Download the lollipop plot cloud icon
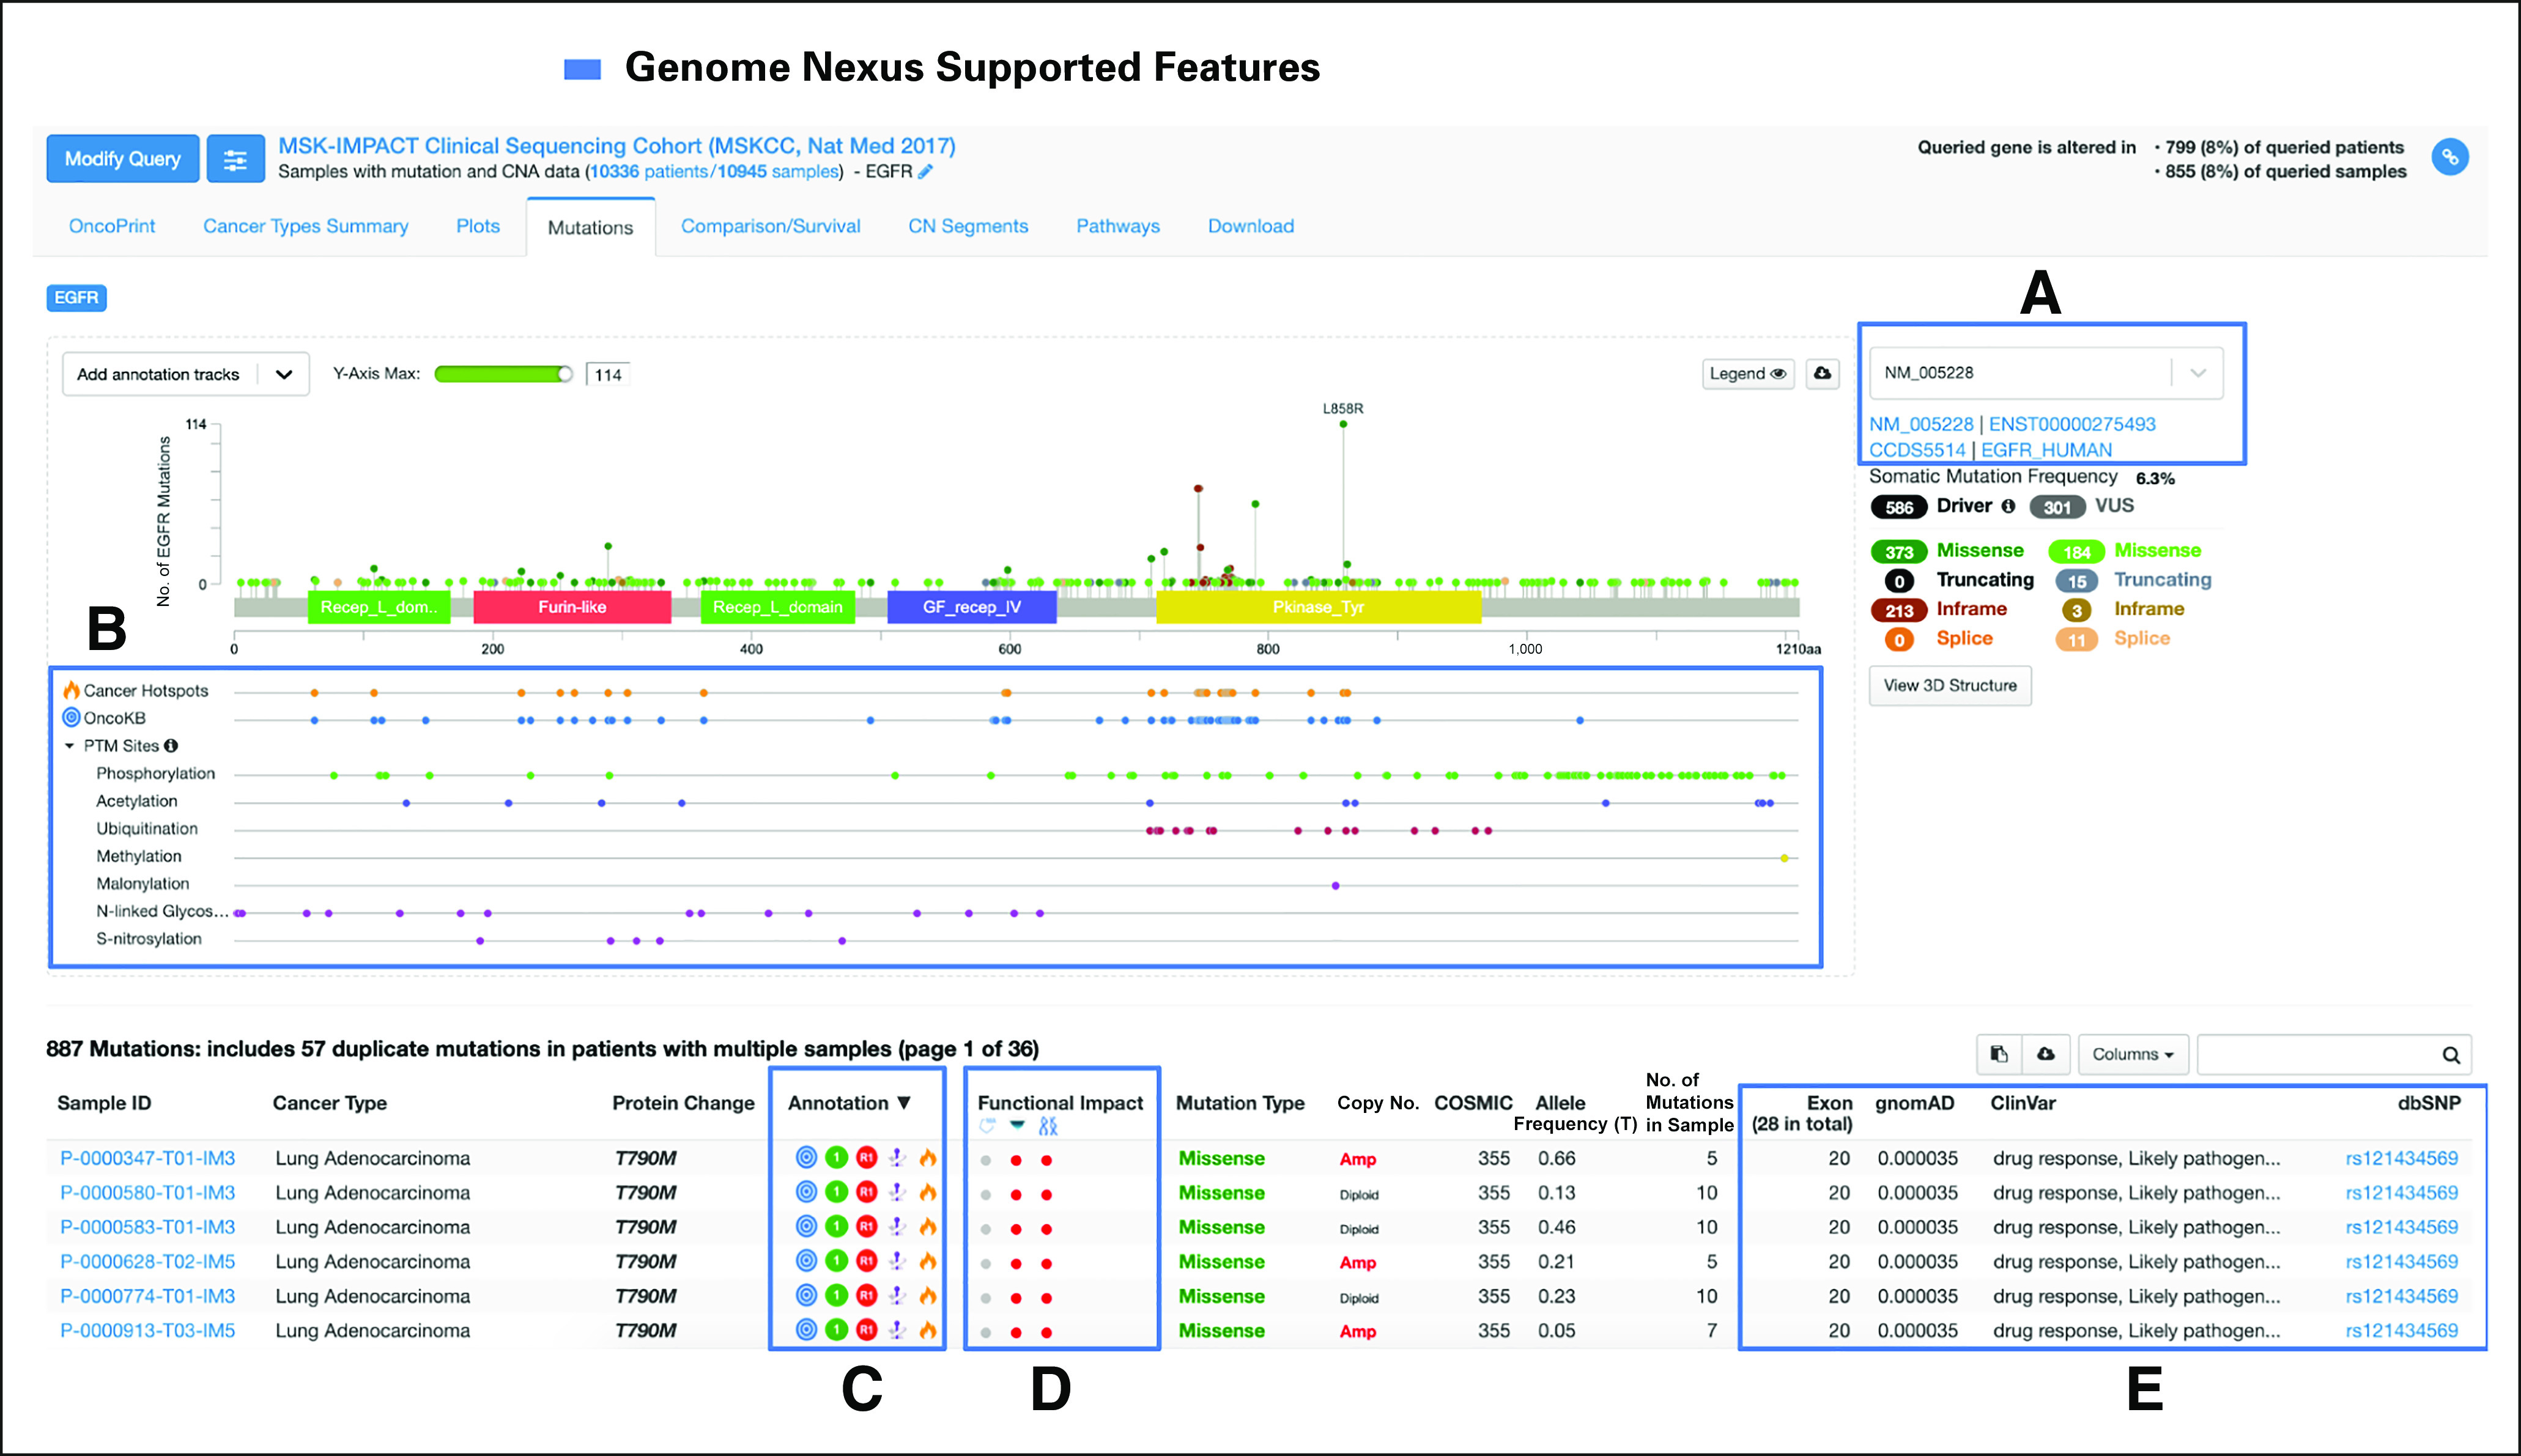This screenshot has height=1456, width=2521. (1822, 373)
